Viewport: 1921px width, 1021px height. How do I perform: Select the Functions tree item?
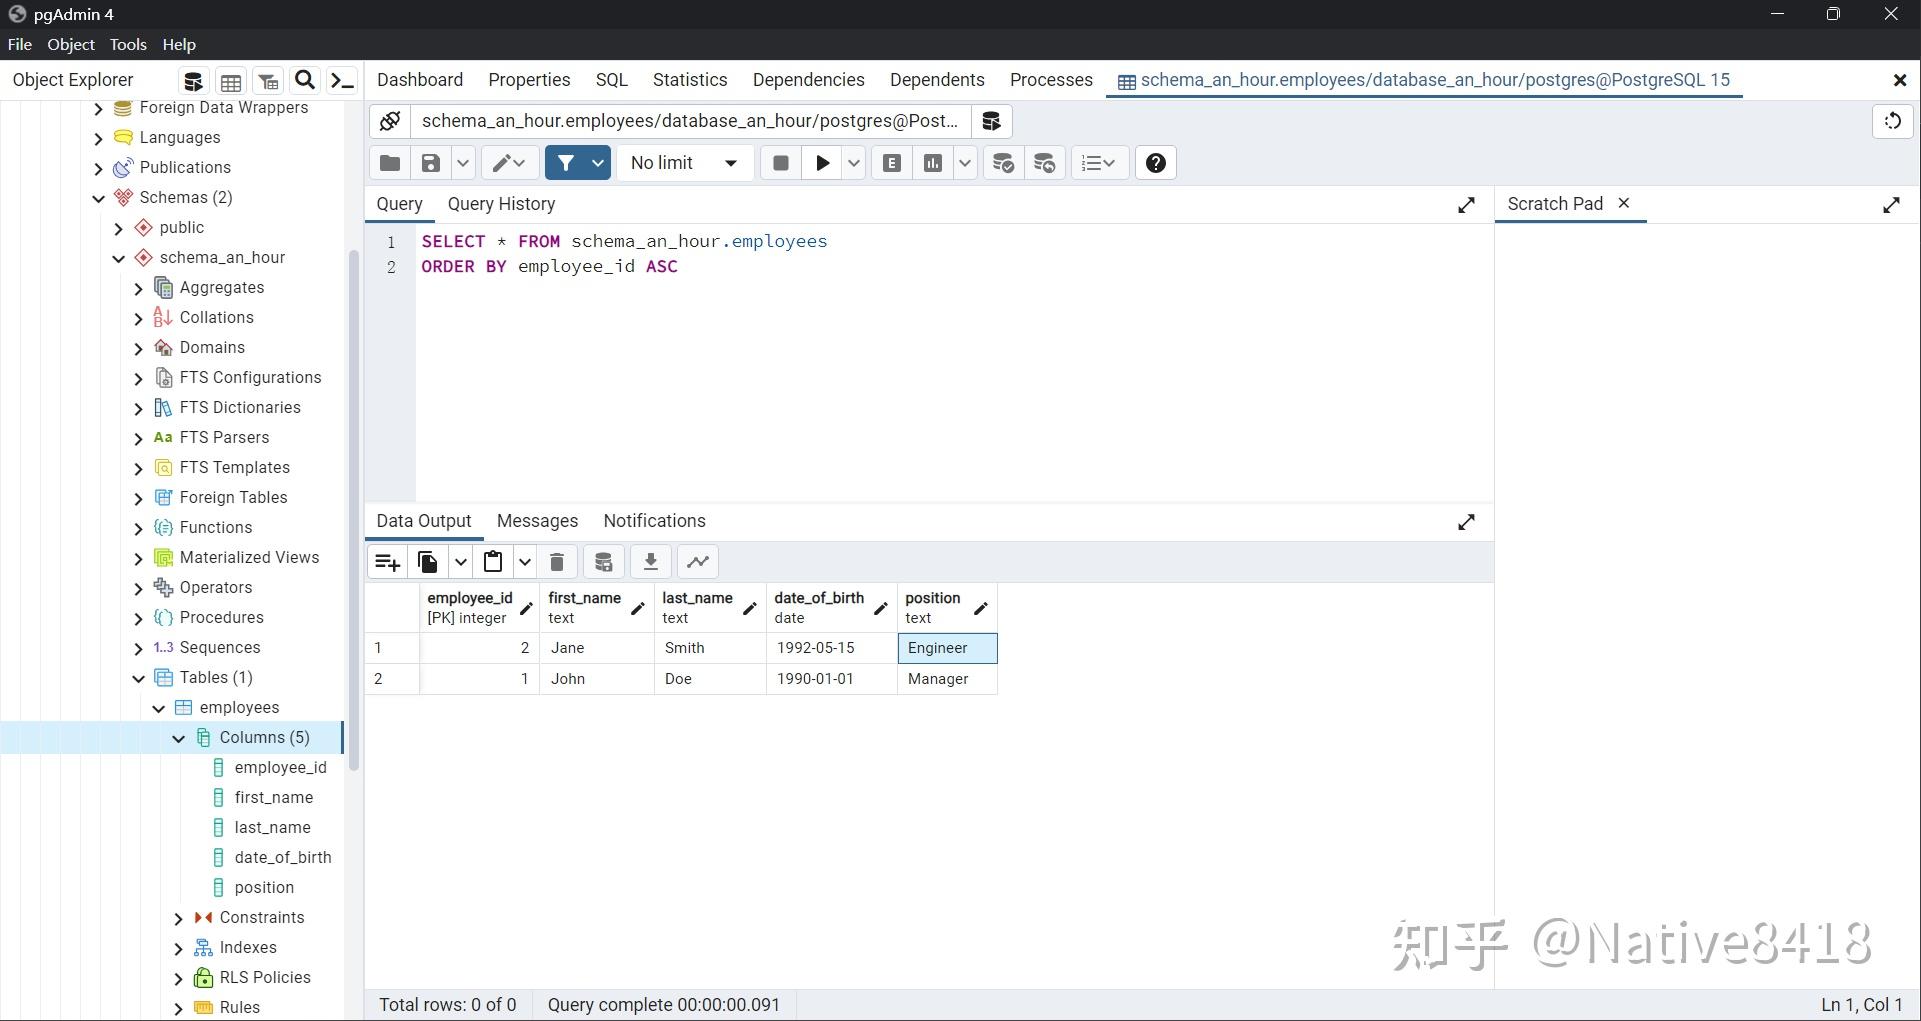(216, 527)
